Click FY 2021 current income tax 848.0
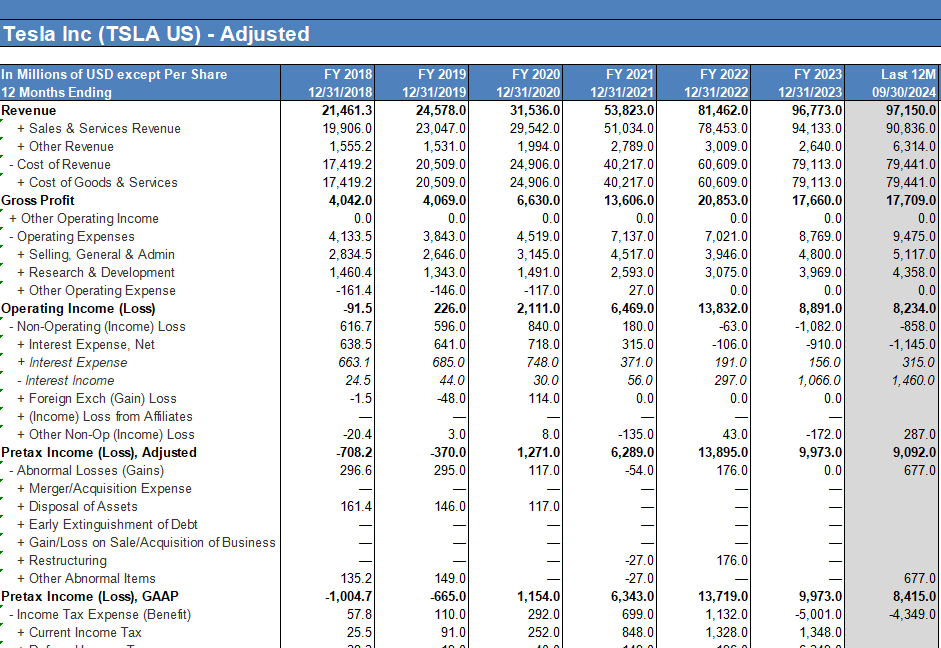Viewport: 941px width, 648px height. [638, 632]
